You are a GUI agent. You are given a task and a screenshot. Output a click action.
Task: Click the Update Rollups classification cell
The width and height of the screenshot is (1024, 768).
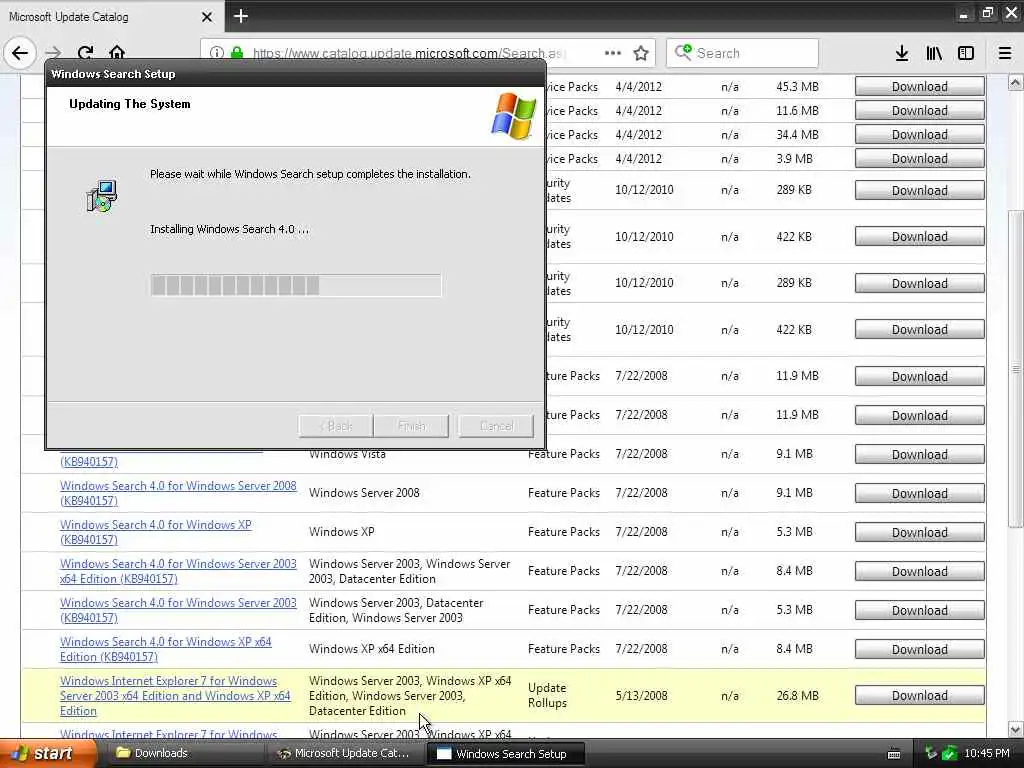(x=547, y=696)
